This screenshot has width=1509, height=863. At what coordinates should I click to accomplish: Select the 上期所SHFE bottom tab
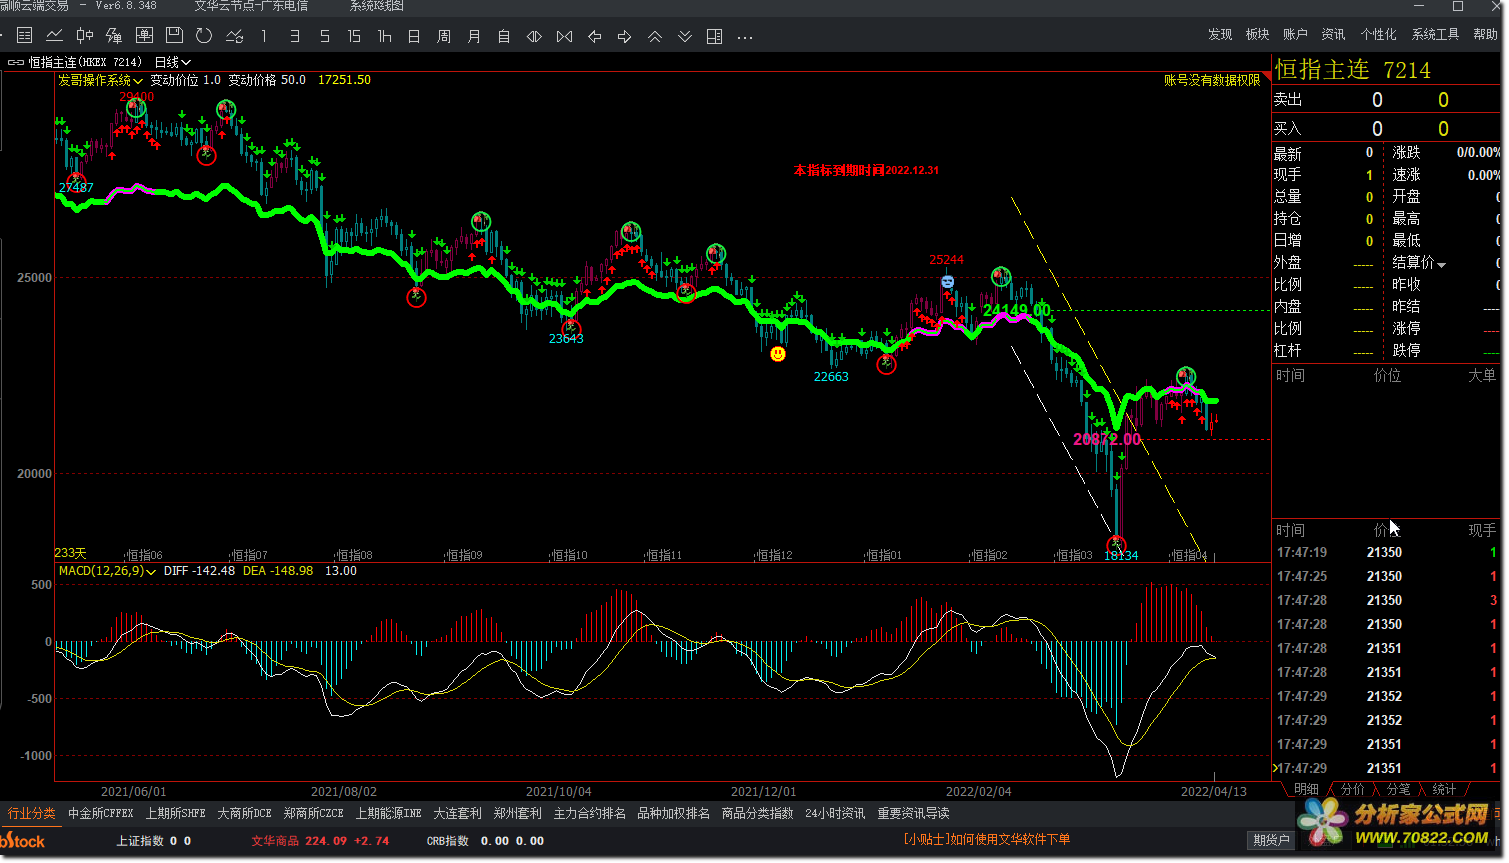175,814
